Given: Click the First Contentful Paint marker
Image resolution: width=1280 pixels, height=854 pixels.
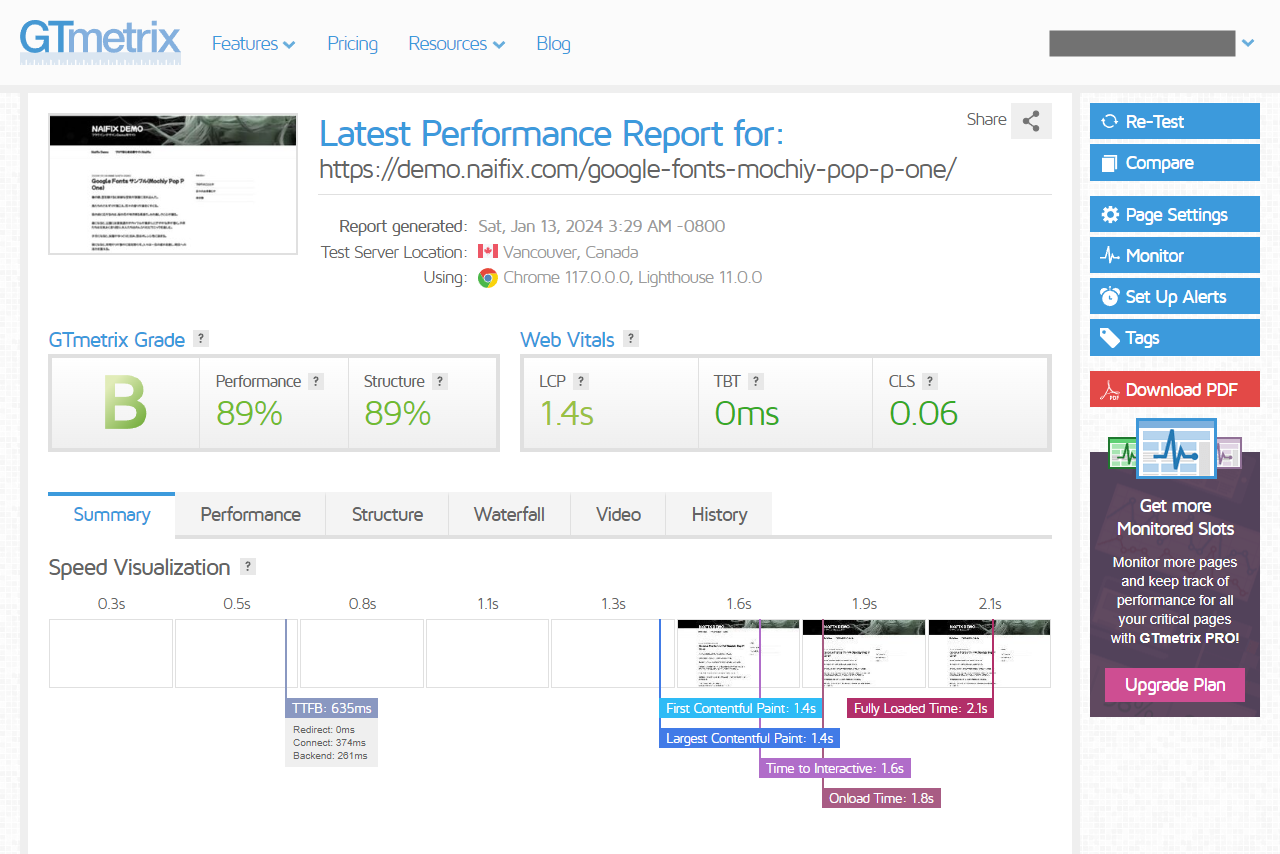Looking at the screenshot, I should [741, 708].
